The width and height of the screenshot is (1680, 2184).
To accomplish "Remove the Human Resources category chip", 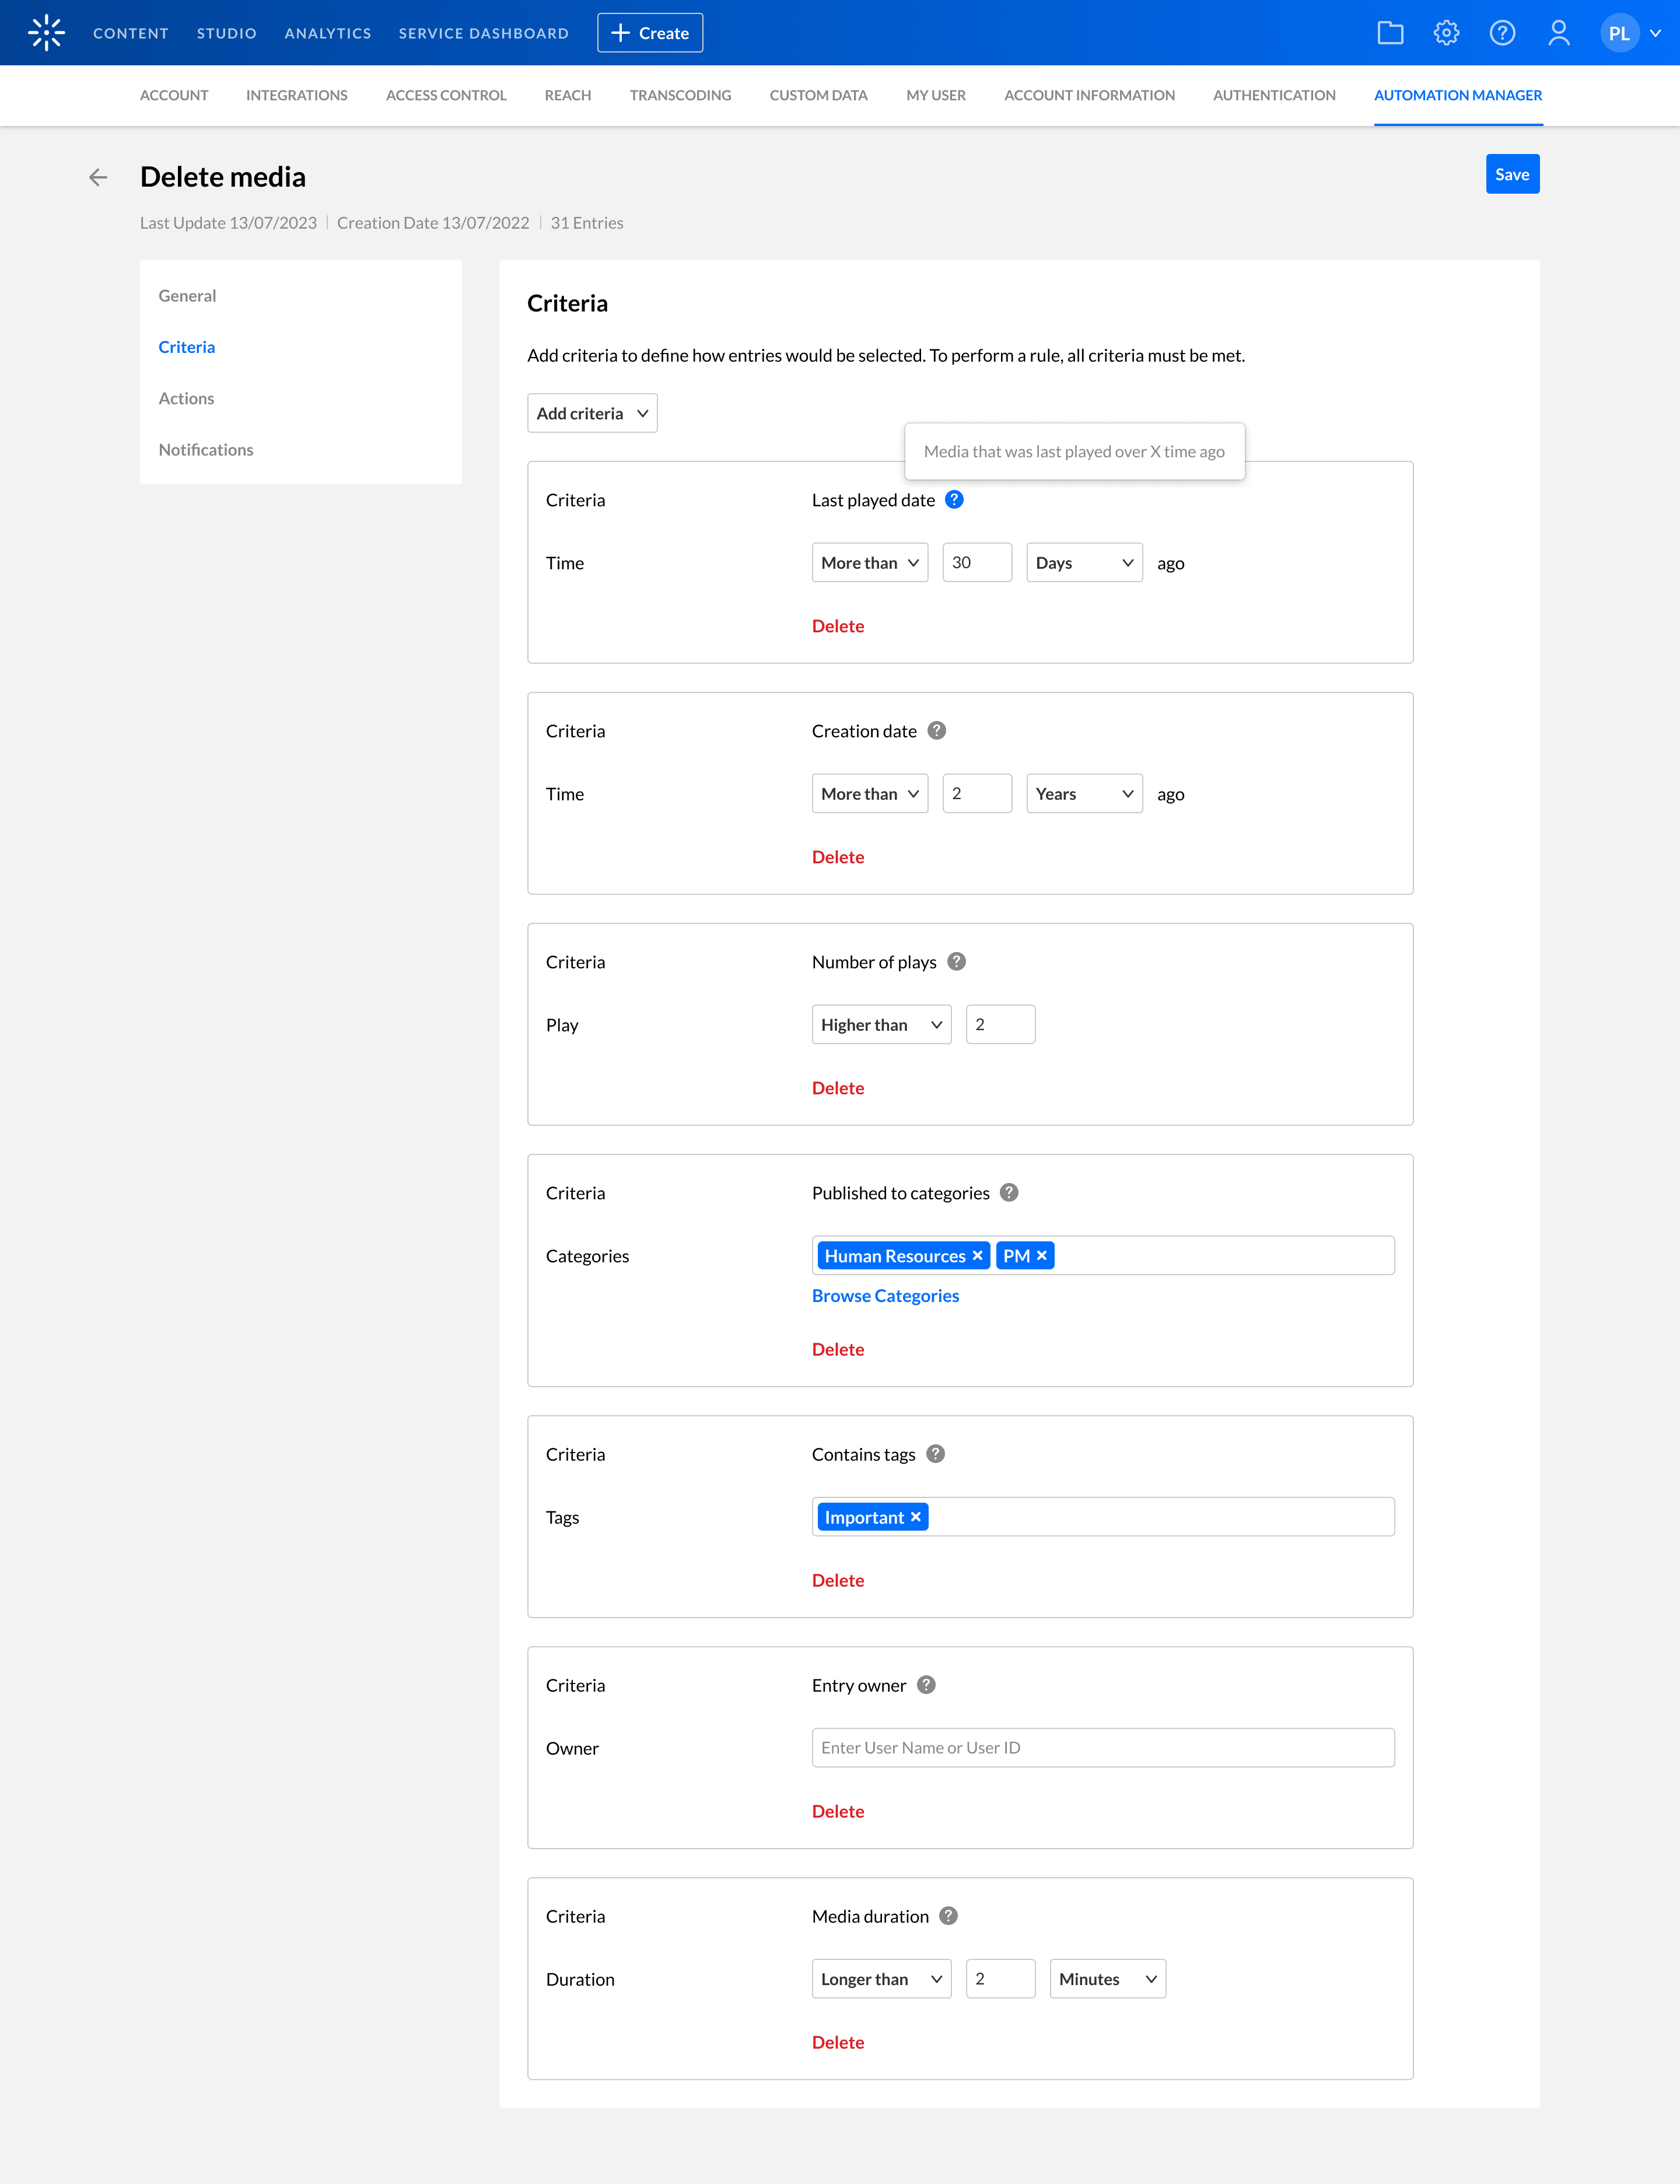I will pos(978,1256).
